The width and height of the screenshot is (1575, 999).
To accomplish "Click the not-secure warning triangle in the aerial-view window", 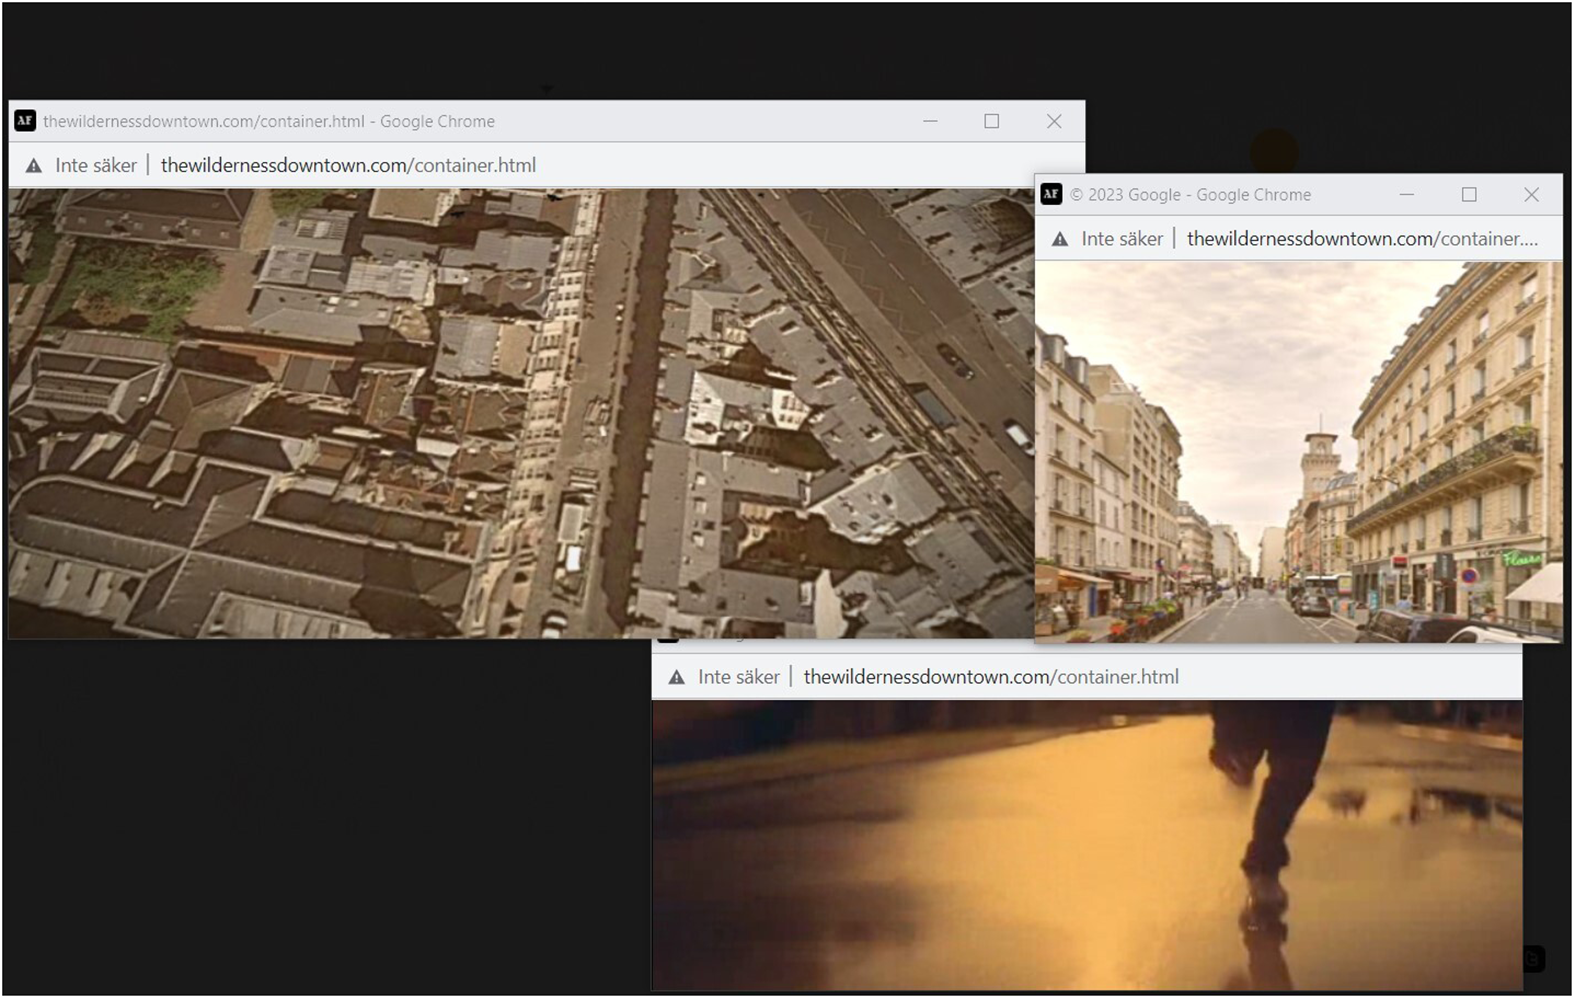I will 34,166.
